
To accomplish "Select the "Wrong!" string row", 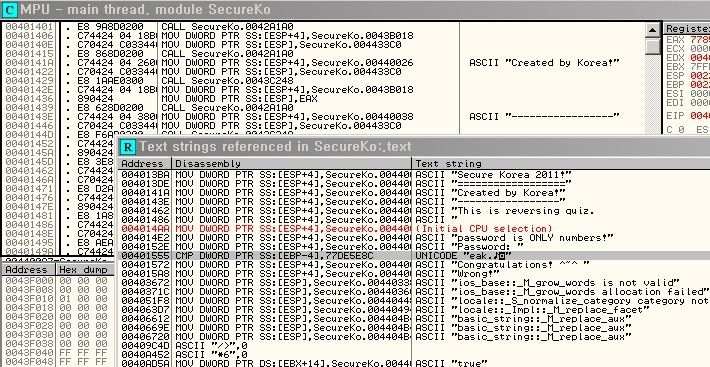I will [414, 274].
